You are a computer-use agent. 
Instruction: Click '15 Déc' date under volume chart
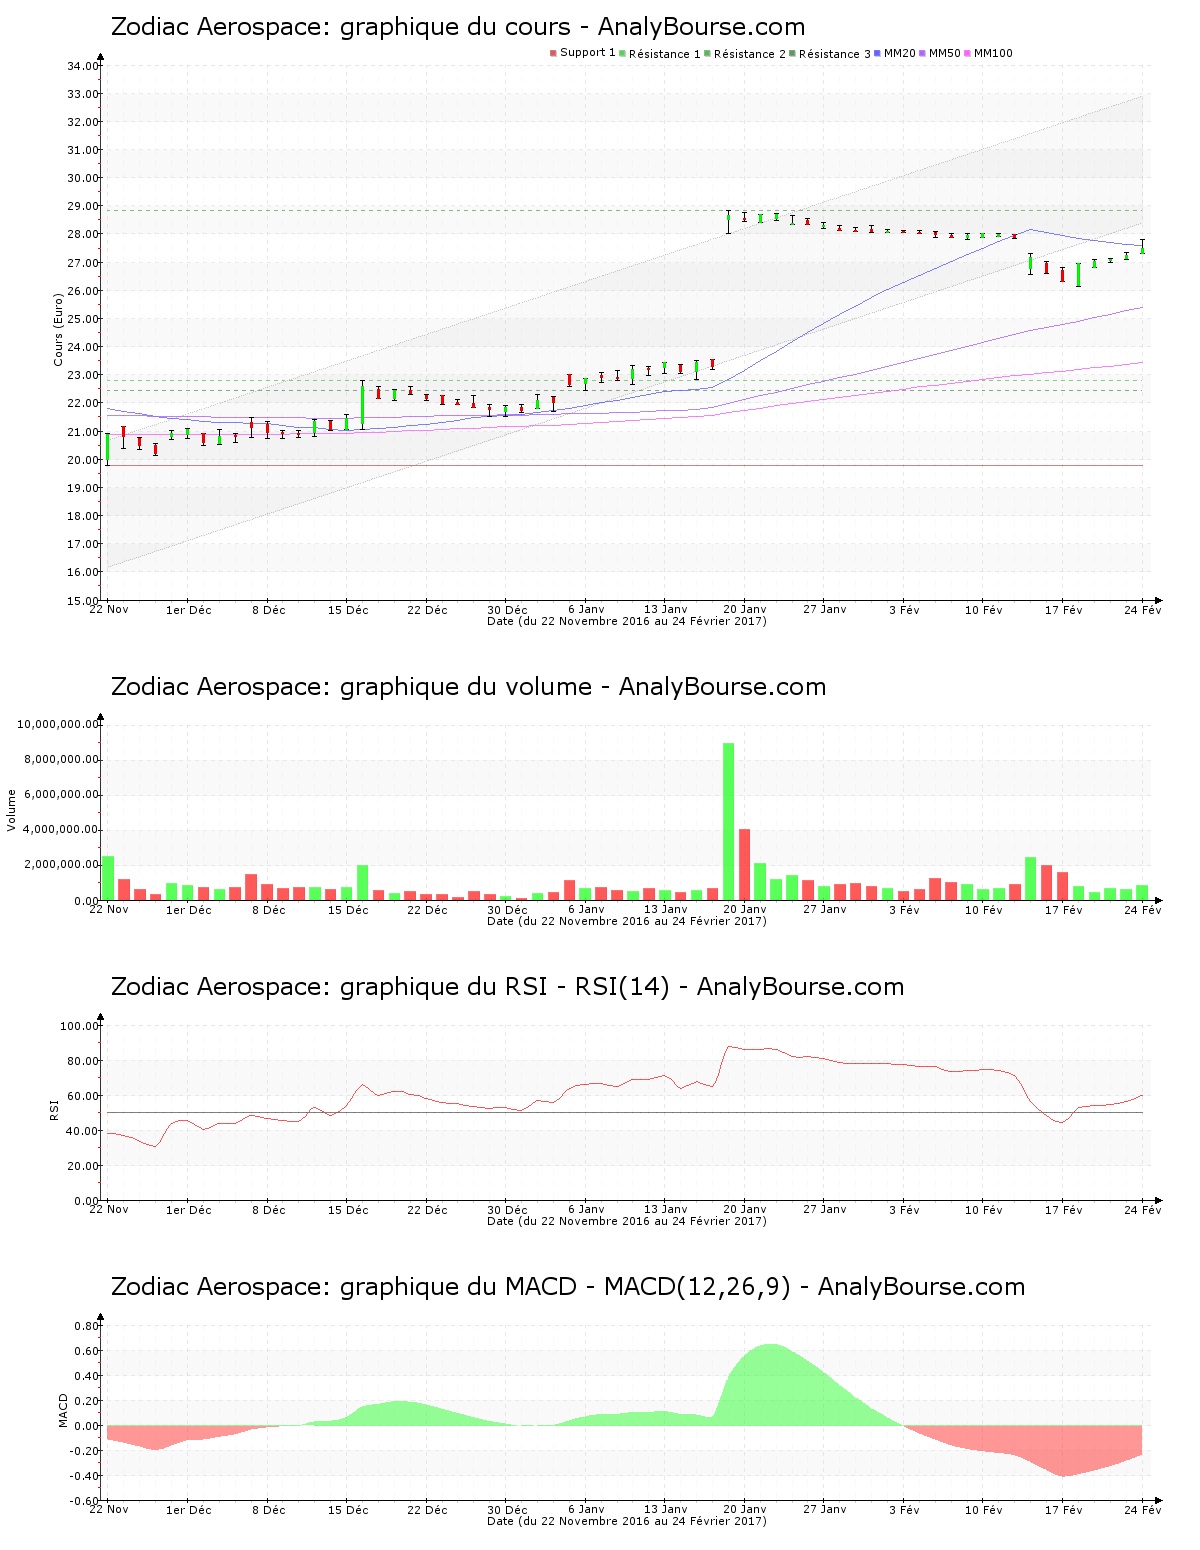[x=348, y=910]
